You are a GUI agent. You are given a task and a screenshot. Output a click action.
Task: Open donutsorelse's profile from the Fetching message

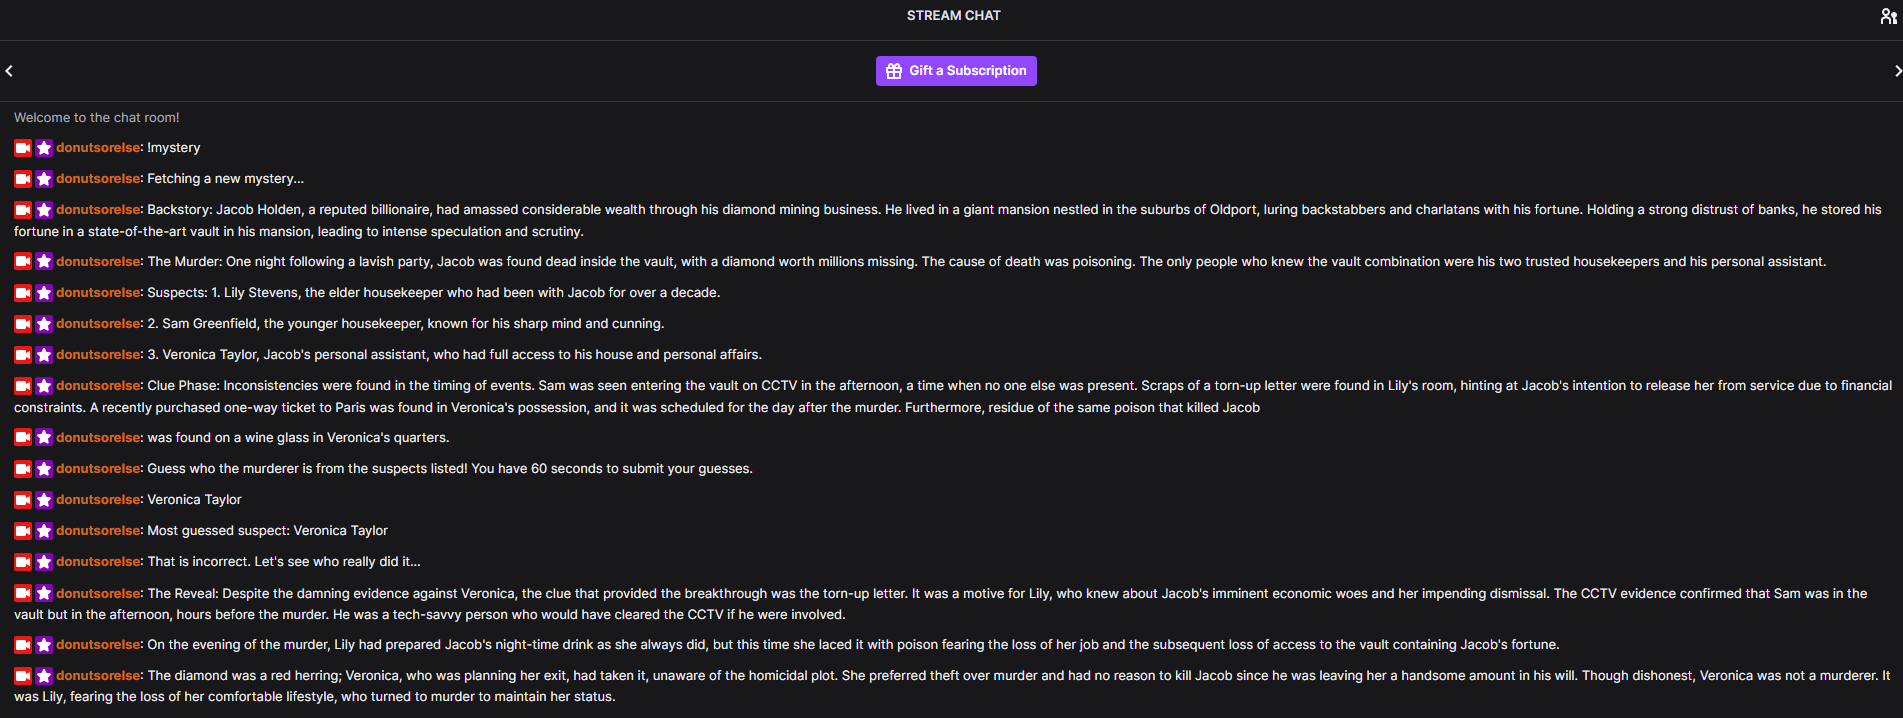click(97, 178)
